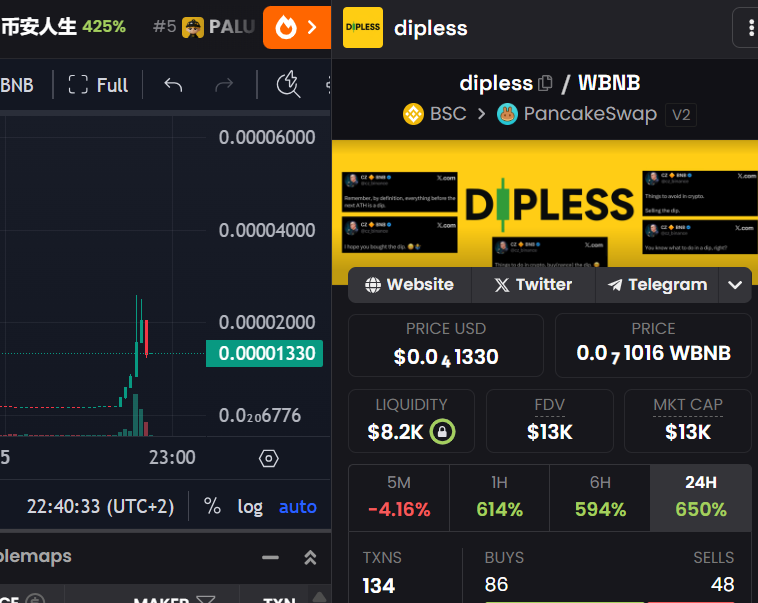The width and height of the screenshot is (758, 603).
Task: Redo chart action arrow
Action: [x=224, y=85]
